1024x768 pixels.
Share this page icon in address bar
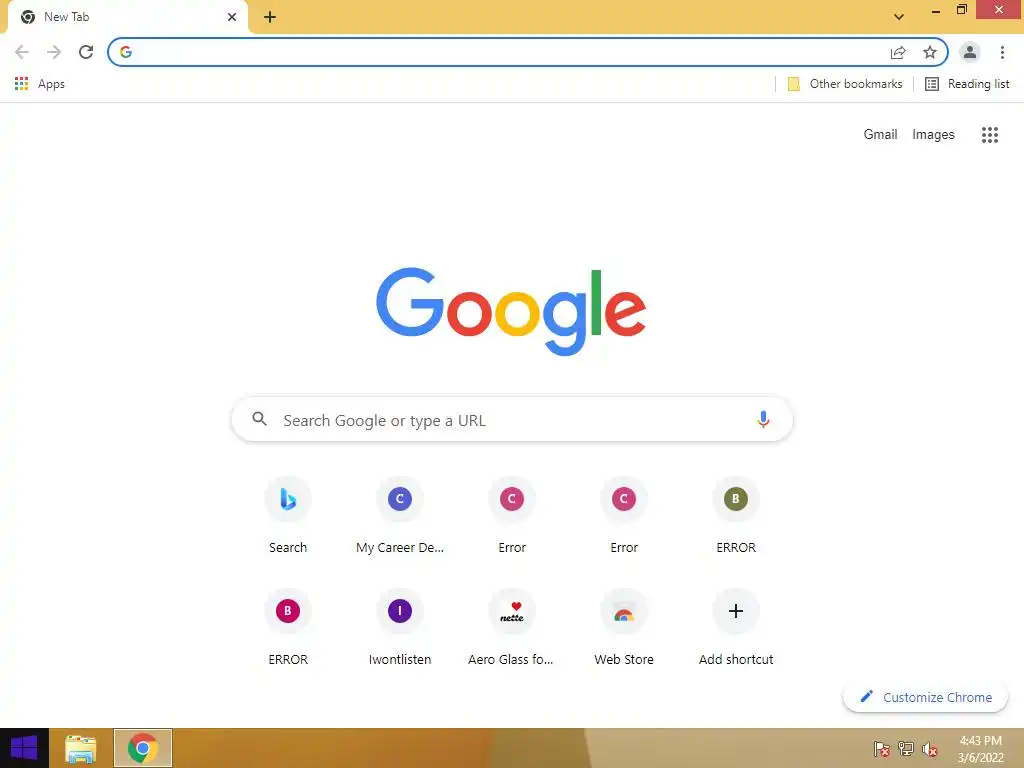pyautogui.click(x=898, y=52)
